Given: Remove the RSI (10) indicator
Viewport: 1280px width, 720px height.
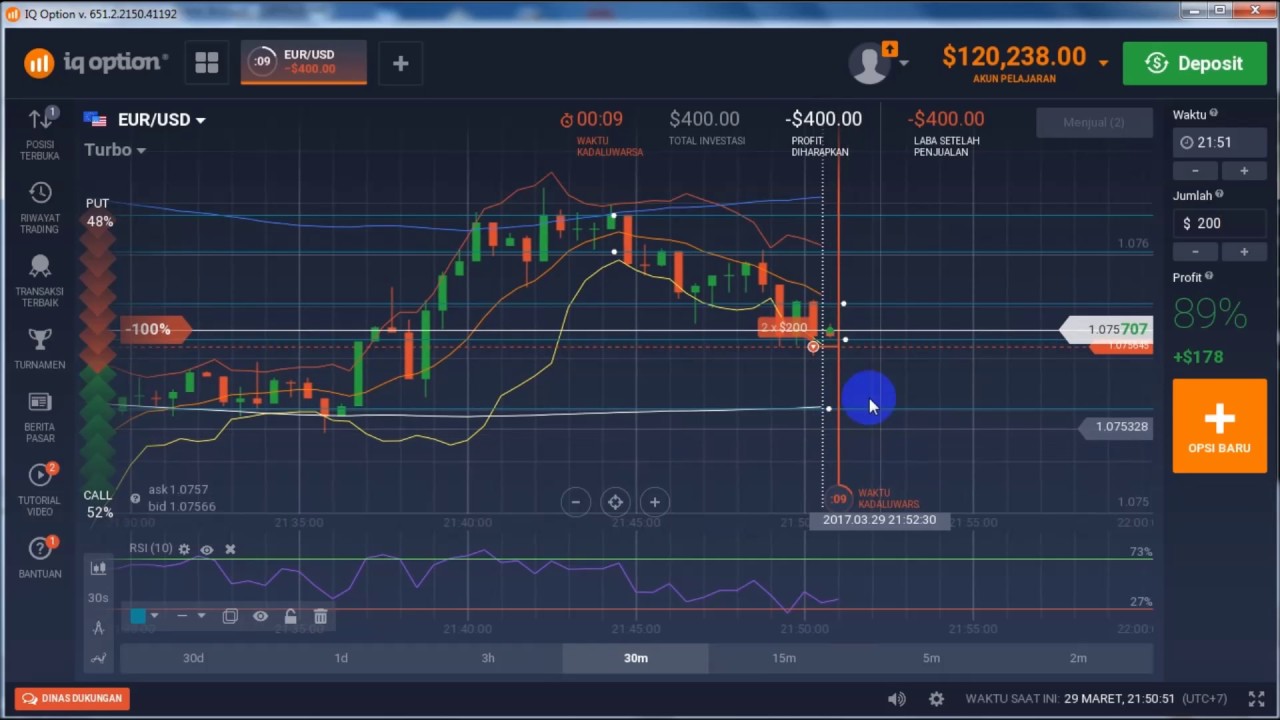Looking at the screenshot, I should pos(230,549).
